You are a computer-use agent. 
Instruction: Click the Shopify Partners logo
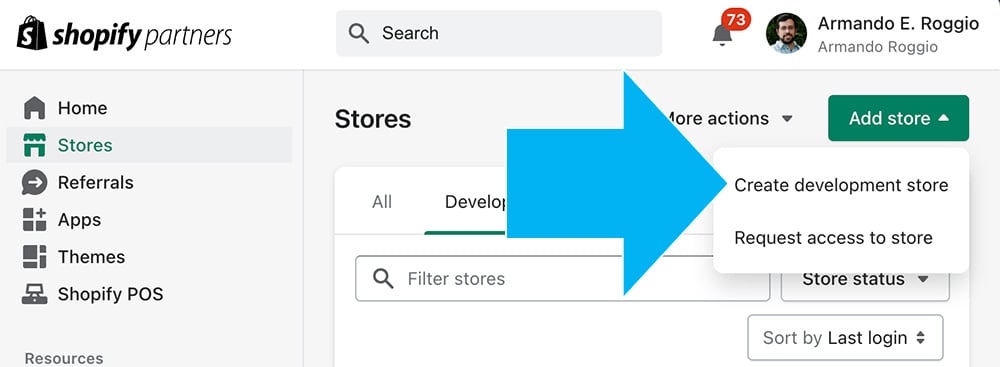[124, 34]
